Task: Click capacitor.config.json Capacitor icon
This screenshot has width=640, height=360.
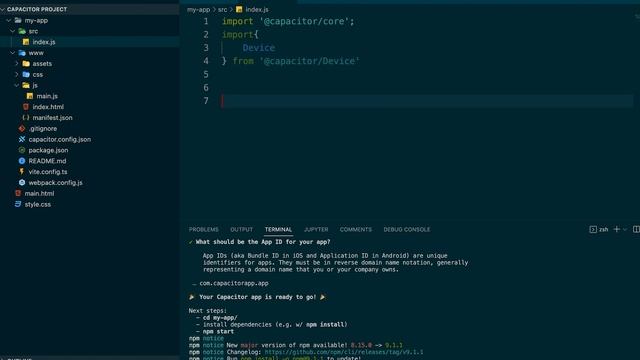Action: (x=22, y=139)
